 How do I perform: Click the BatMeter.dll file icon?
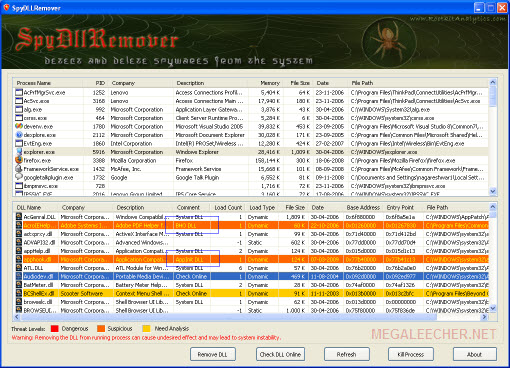pyautogui.click(x=19, y=285)
